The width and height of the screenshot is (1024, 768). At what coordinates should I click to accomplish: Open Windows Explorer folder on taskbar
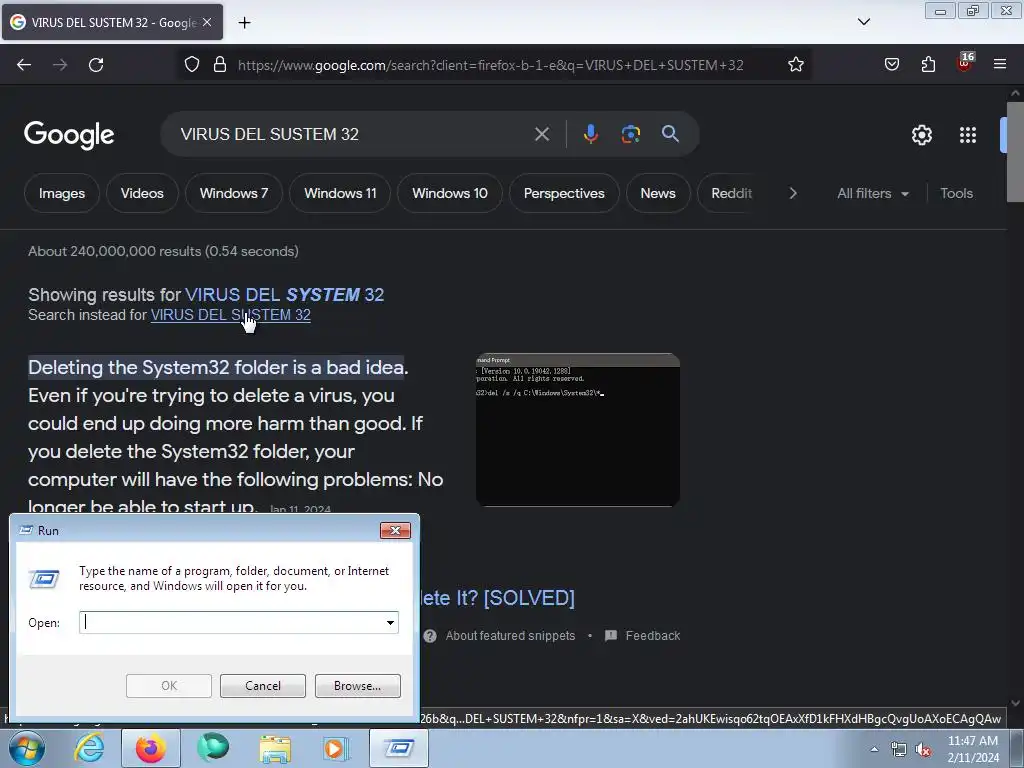275,748
